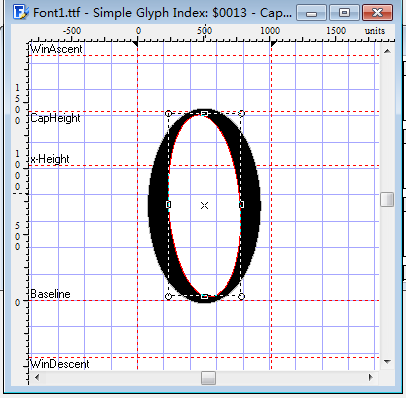Click the right-middle selection handle

click(x=242, y=204)
